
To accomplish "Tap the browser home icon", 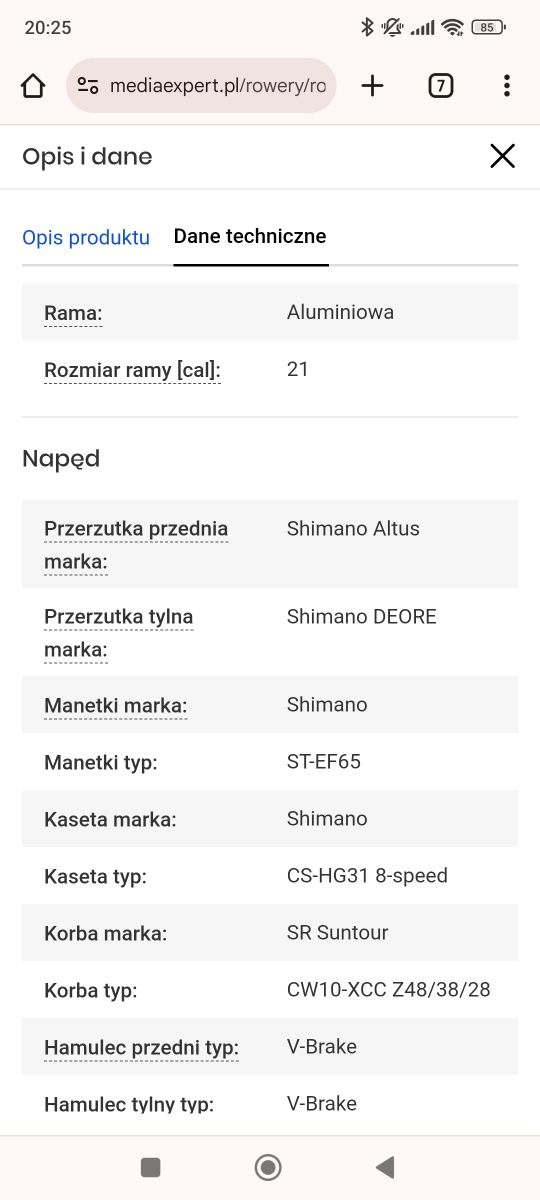I will [33, 86].
